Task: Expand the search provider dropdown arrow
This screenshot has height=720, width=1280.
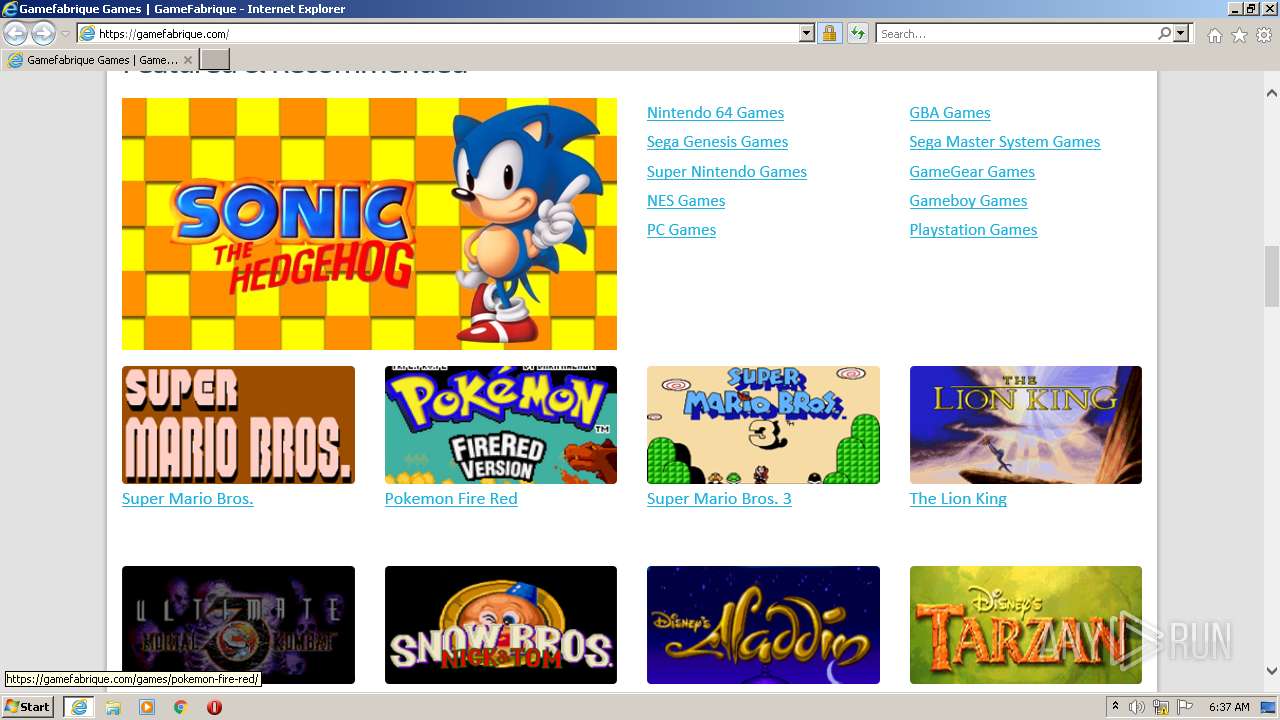Action: tap(1181, 34)
